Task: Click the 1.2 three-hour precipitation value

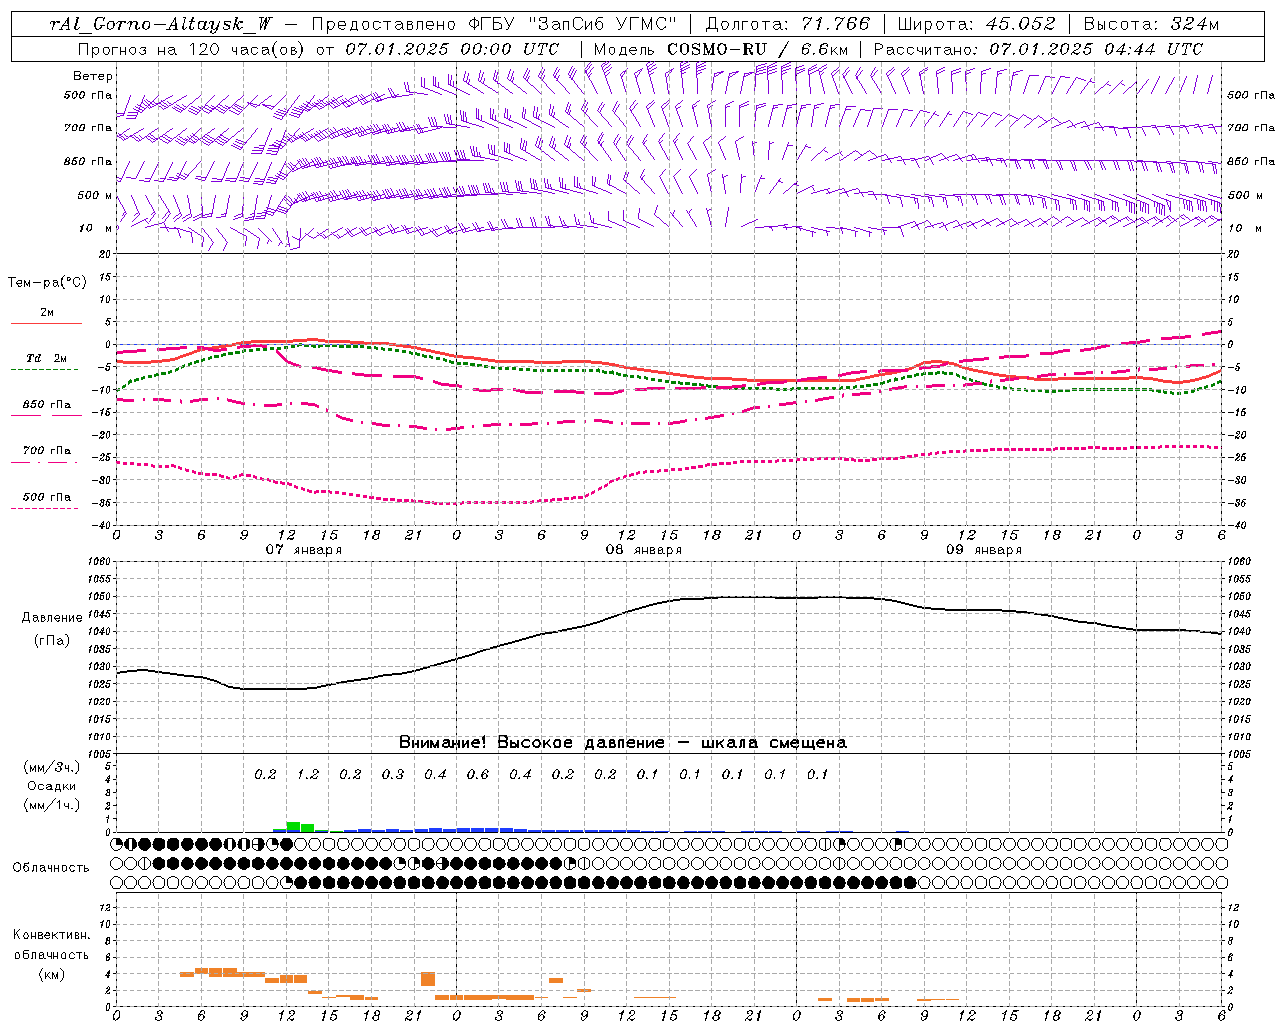Action: 308,774
